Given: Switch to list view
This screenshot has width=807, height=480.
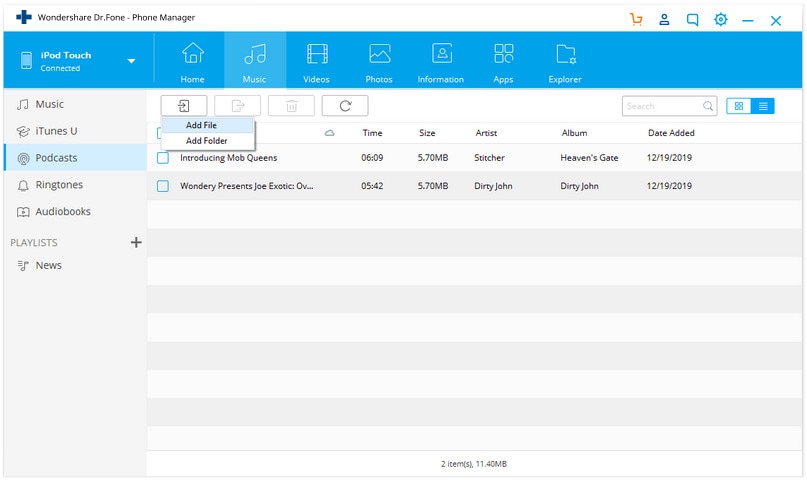Looking at the screenshot, I should [763, 106].
